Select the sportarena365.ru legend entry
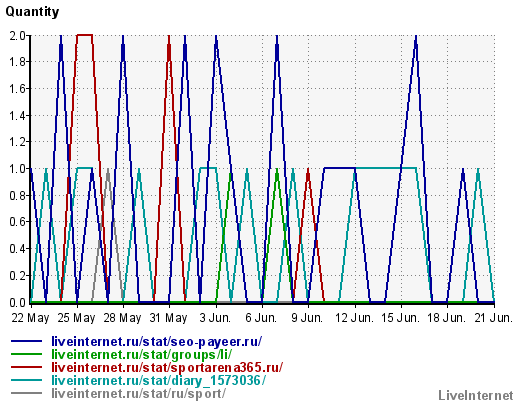 (x=167, y=367)
